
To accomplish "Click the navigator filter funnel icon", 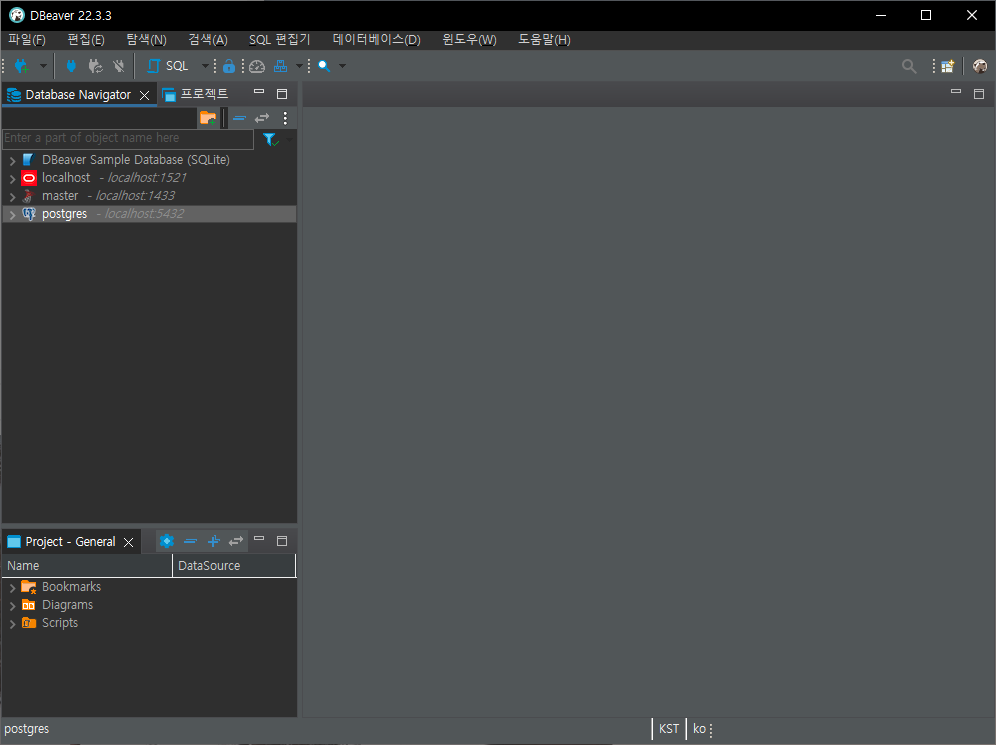I will [x=271, y=139].
